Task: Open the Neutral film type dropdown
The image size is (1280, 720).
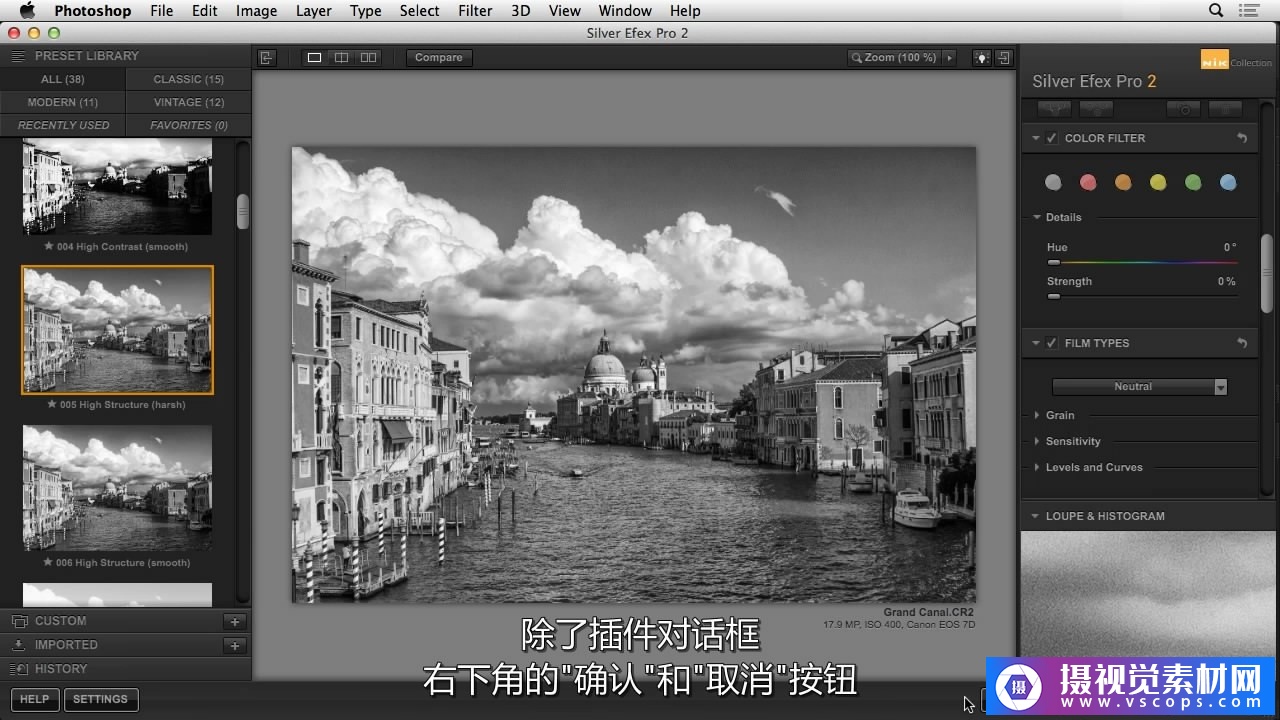Action: tap(1139, 387)
